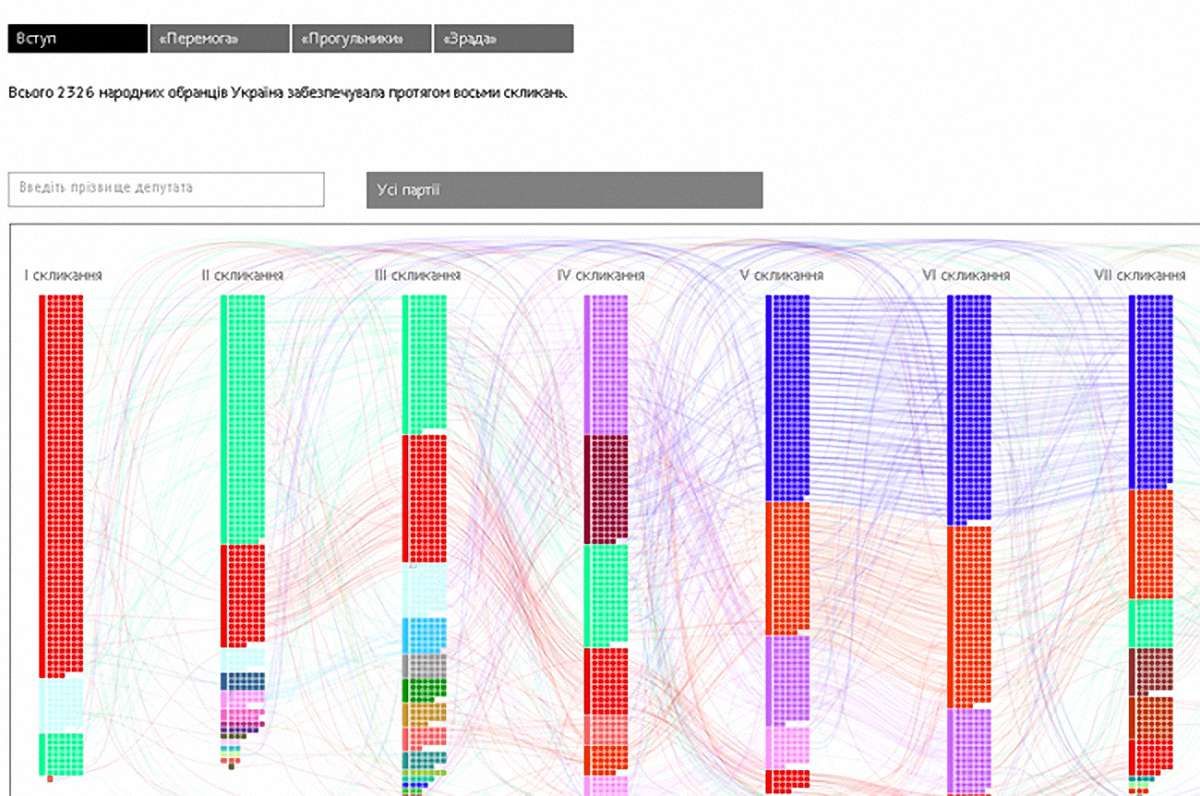1200x796 pixels.
Task: Focus the deputy surname search field
Action: [166, 189]
